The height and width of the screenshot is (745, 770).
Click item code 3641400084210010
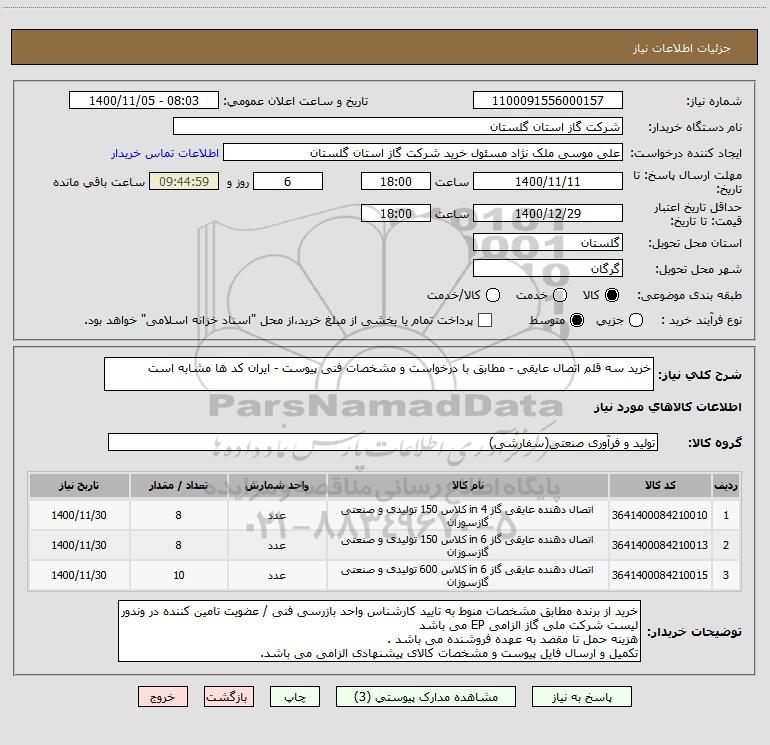660,515
